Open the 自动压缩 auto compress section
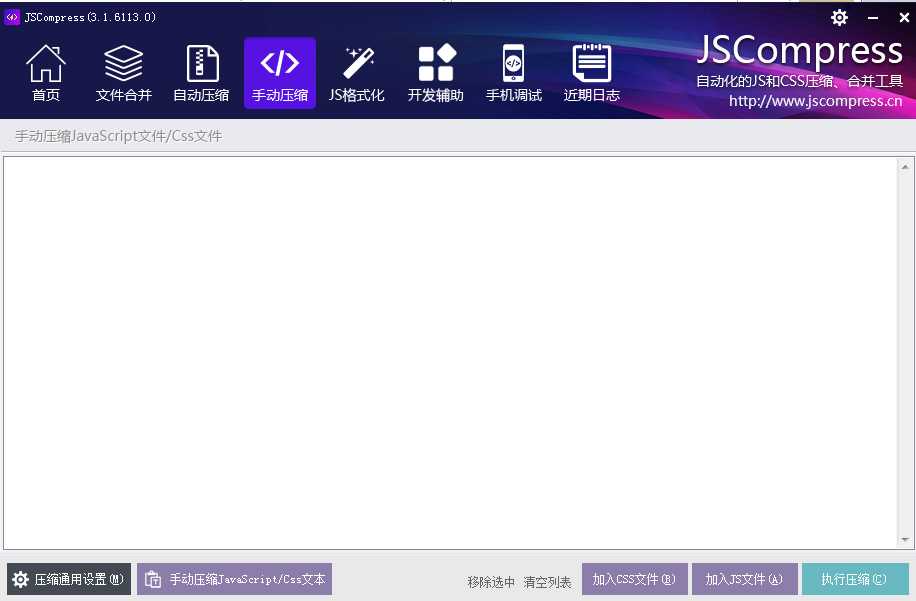 (x=202, y=73)
